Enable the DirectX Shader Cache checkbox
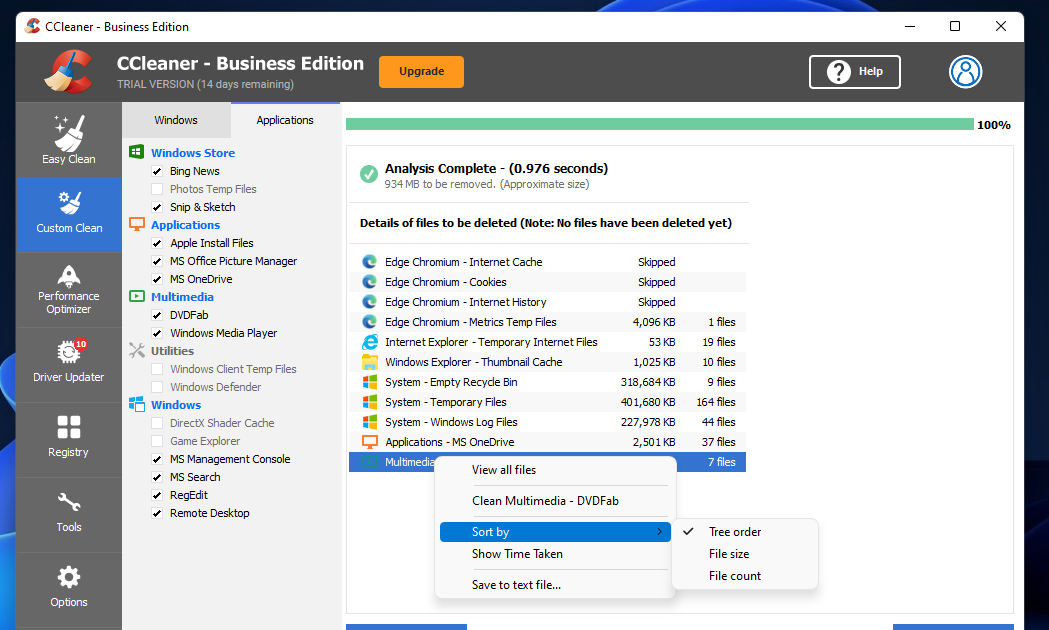The height and width of the screenshot is (630, 1049). [x=157, y=423]
